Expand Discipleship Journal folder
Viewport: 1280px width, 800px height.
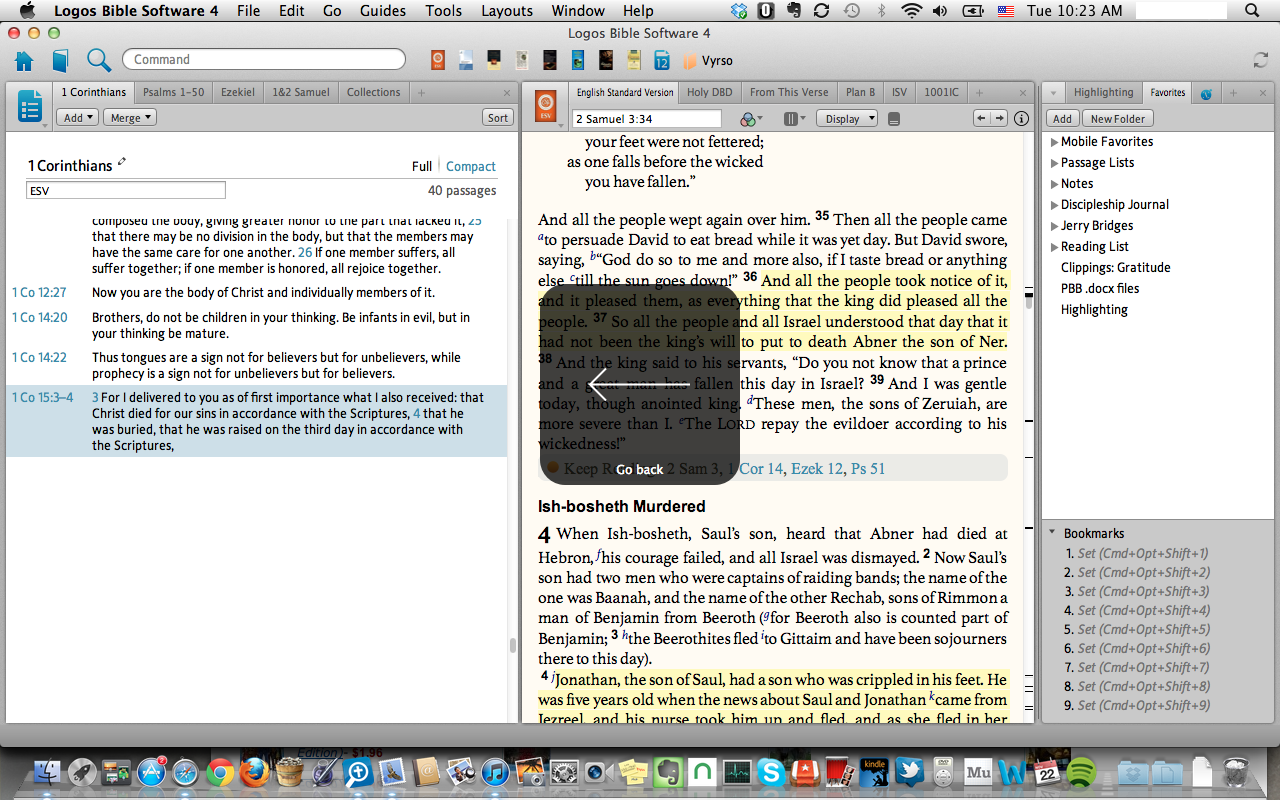tap(1054, 205)
